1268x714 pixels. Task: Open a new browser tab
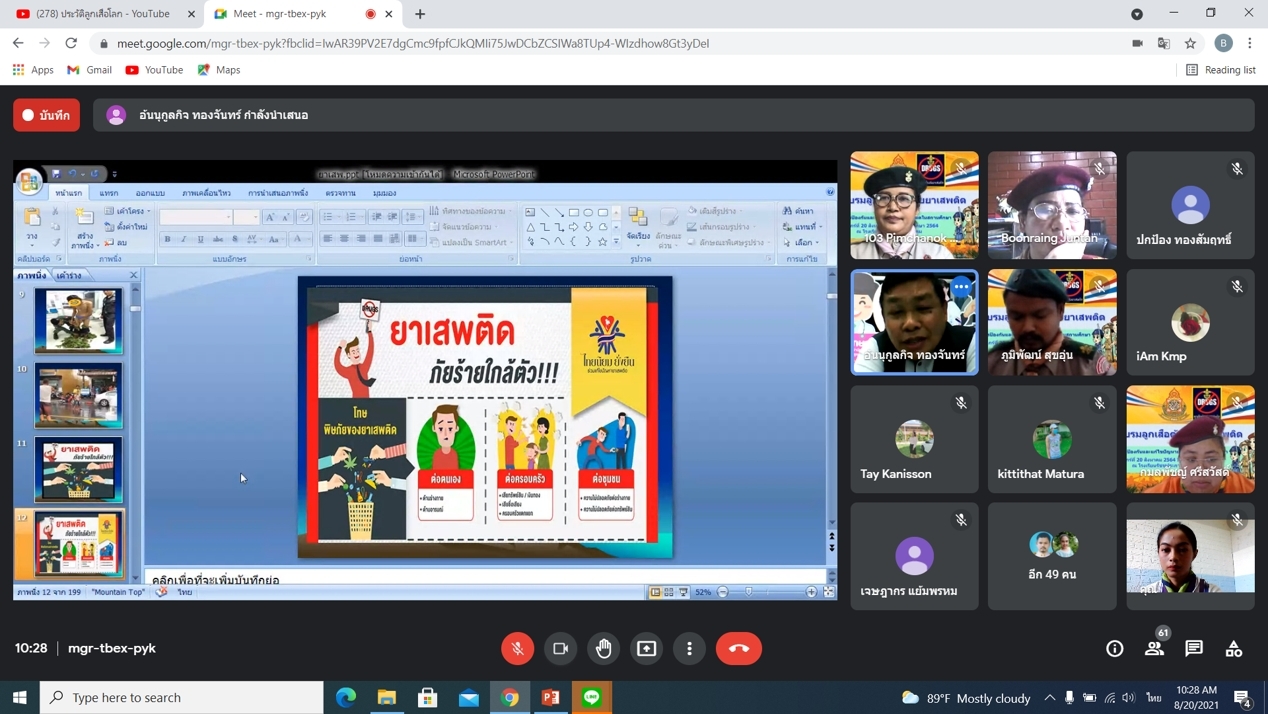[420, 14]
